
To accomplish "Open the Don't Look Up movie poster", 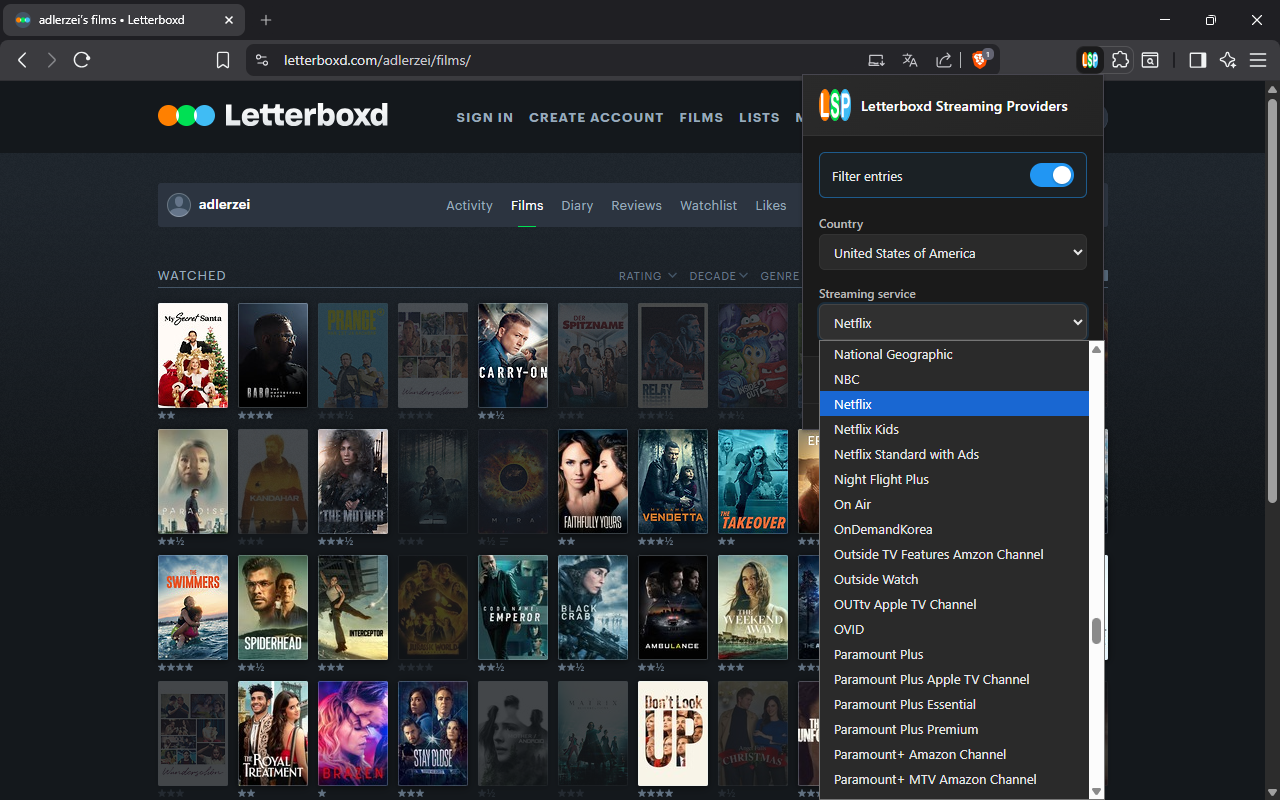I will point(672,733).
